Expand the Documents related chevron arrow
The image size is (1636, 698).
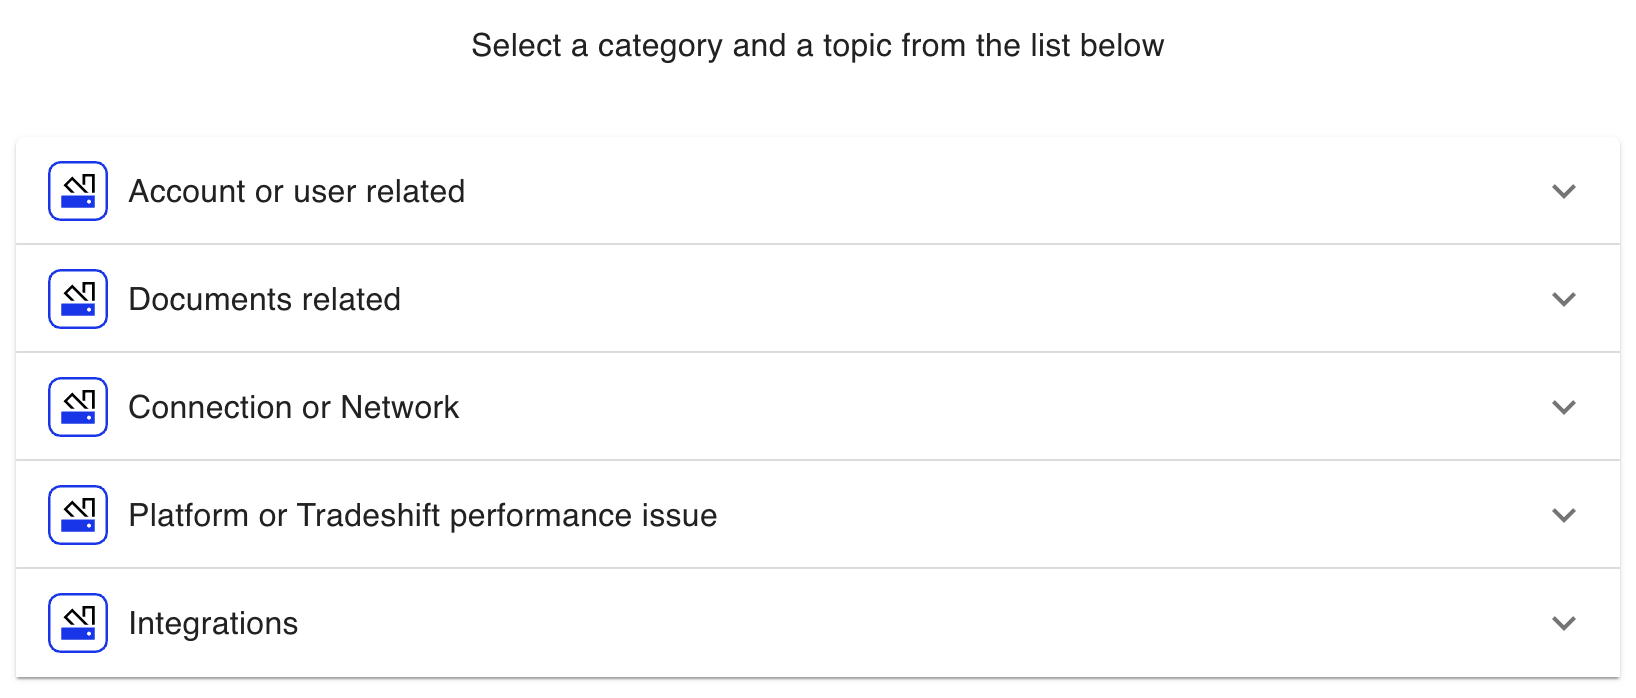pyautogui.click(x=1564, y=299)
